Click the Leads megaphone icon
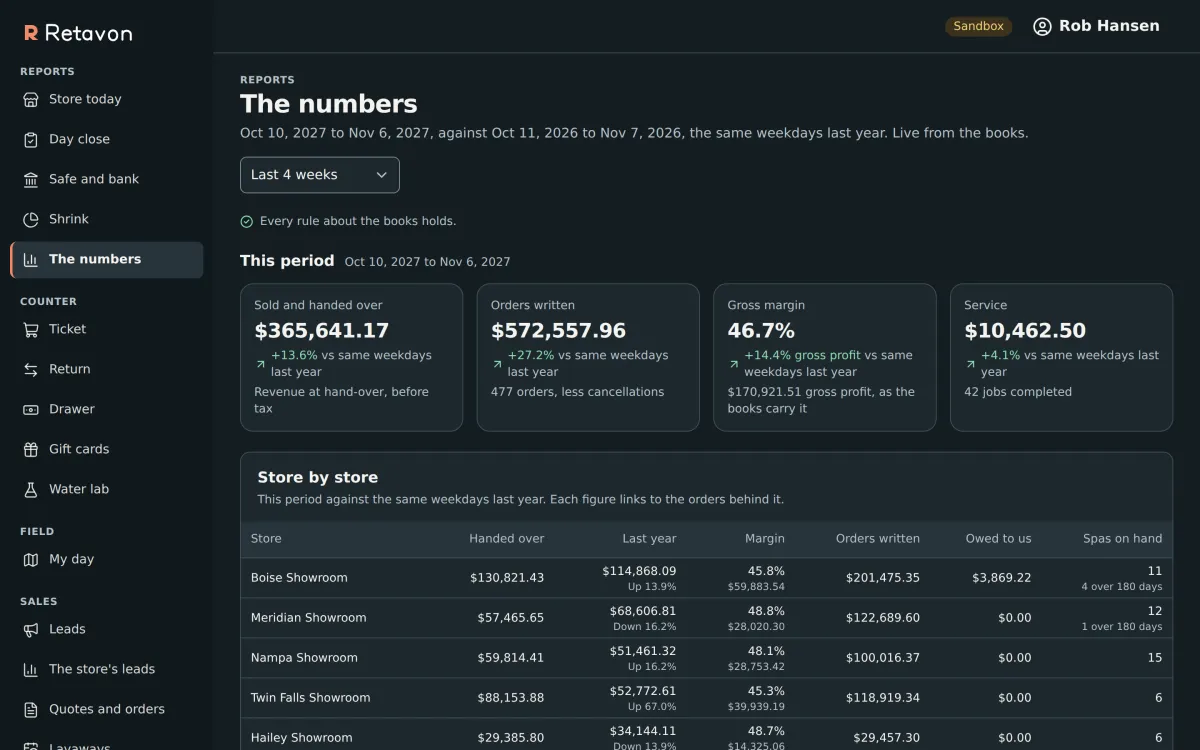The image size is (1200, 750). 31,629
